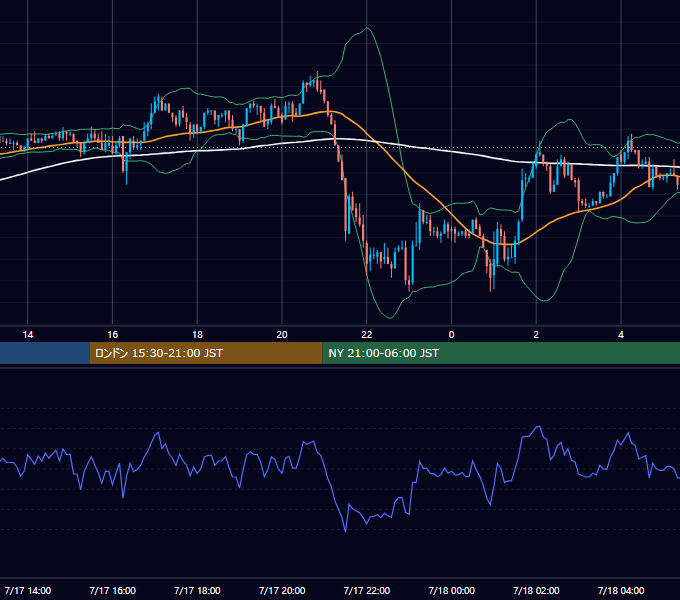Screen dimensions: 680x600
Task: Click the 16 hour label on chart axis
Action: (113, 335)
